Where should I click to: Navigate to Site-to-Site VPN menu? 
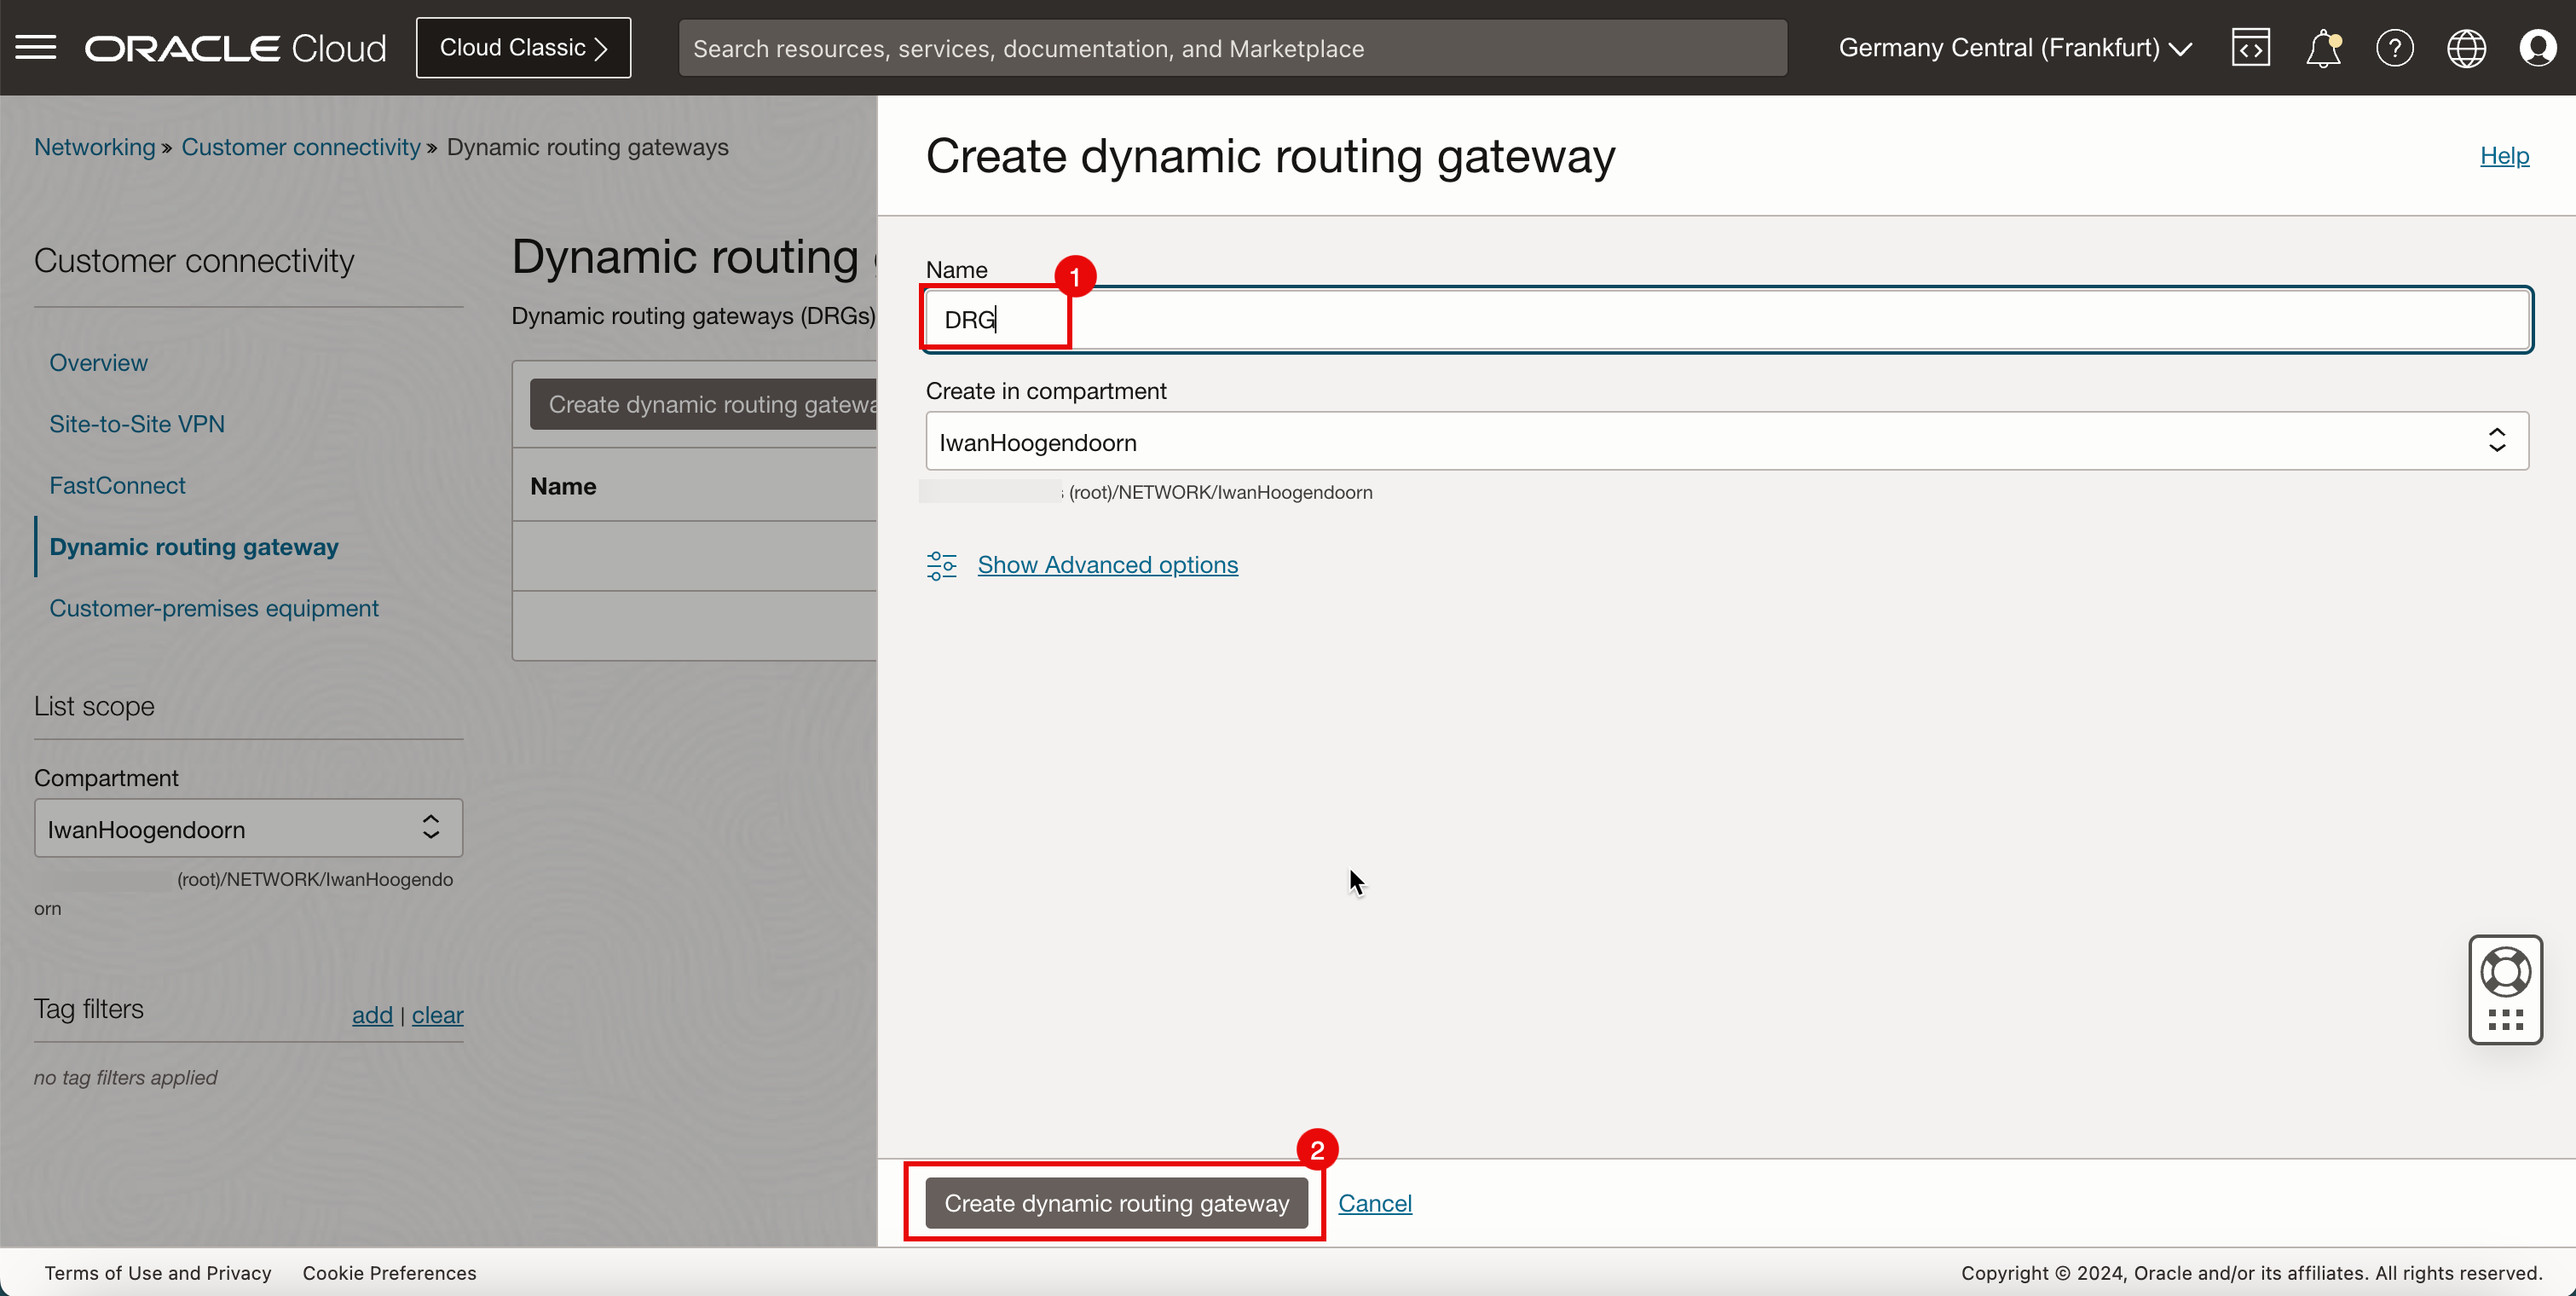tap(139, 423)
